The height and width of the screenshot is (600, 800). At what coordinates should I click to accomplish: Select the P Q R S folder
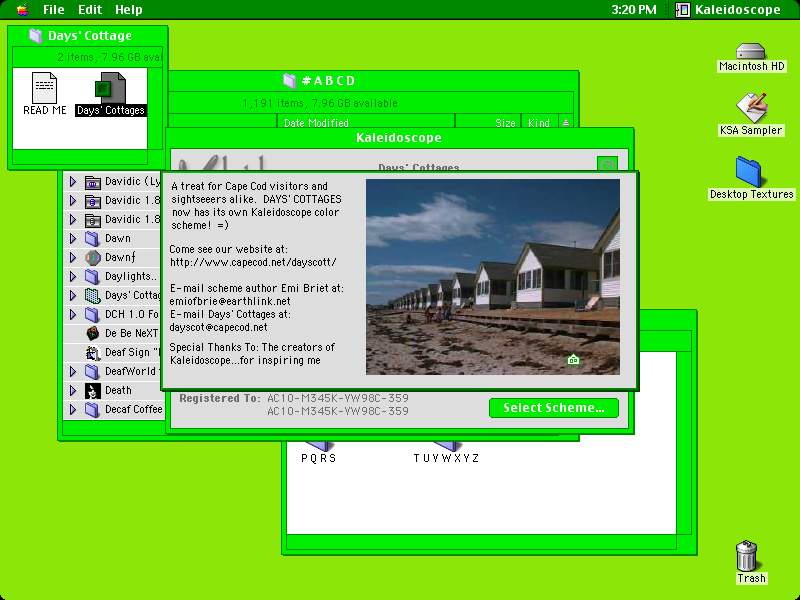click(x=318, y=453)
